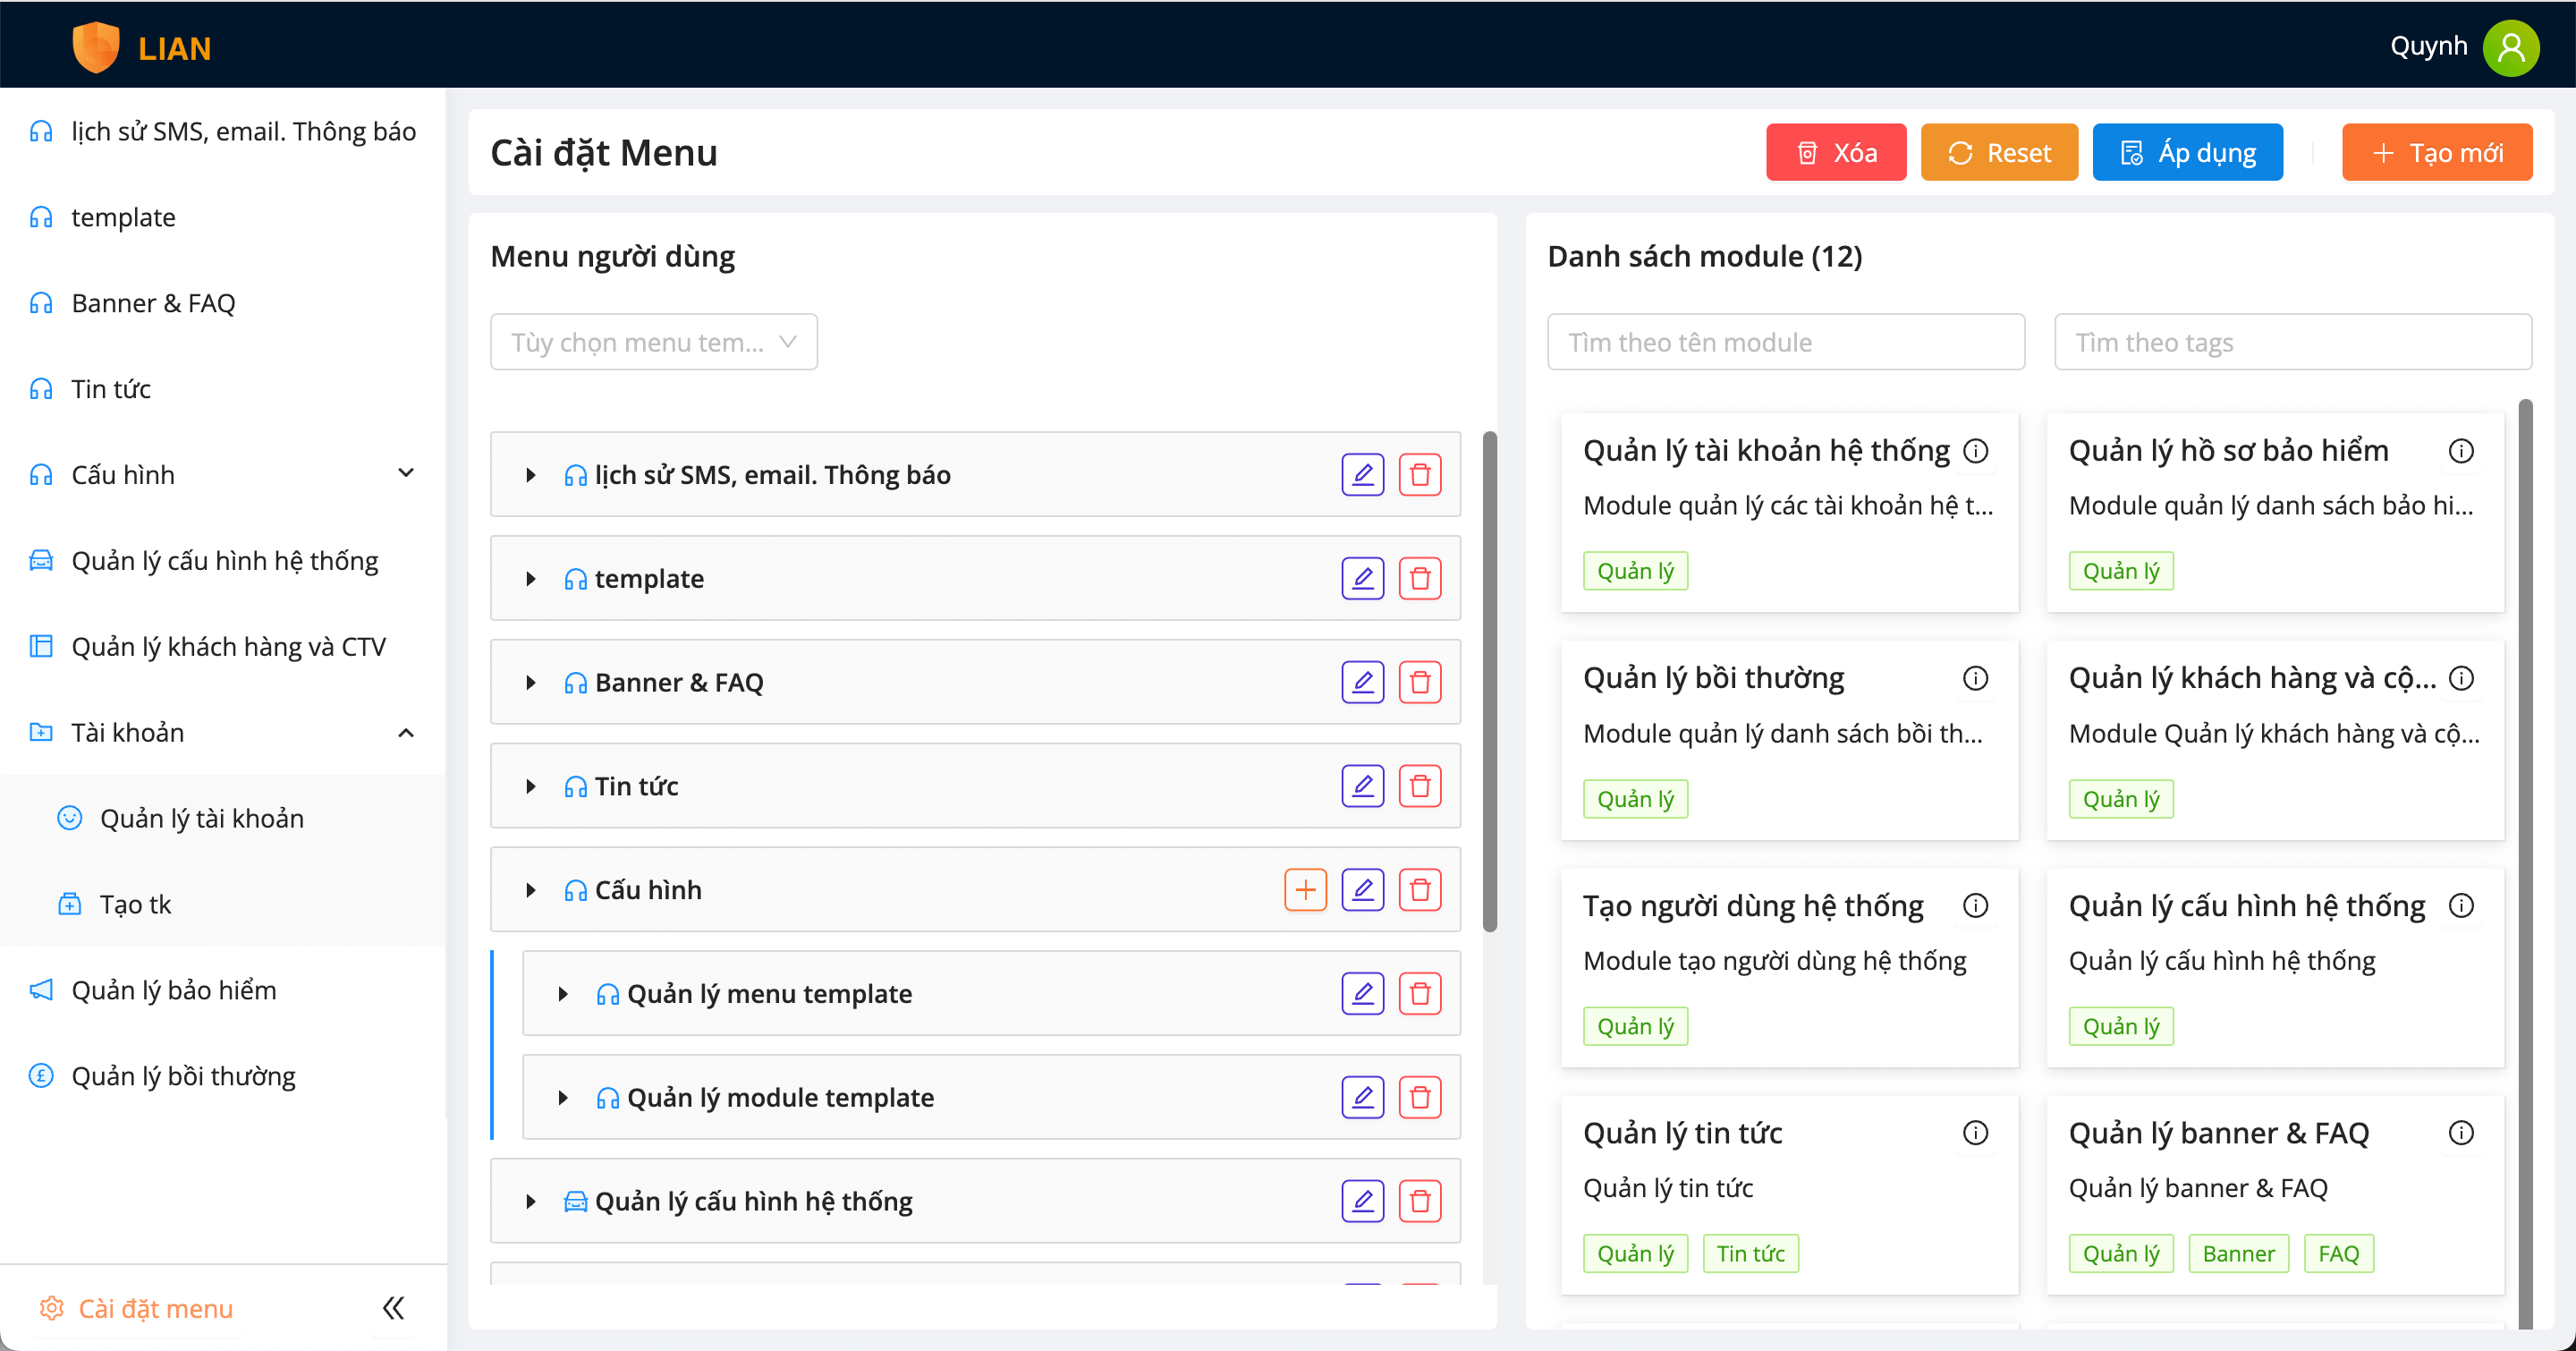This screenshot has width=2576, height=1351.
Task: Edit the Quản lý menu template row
Action: (1362, 994)
